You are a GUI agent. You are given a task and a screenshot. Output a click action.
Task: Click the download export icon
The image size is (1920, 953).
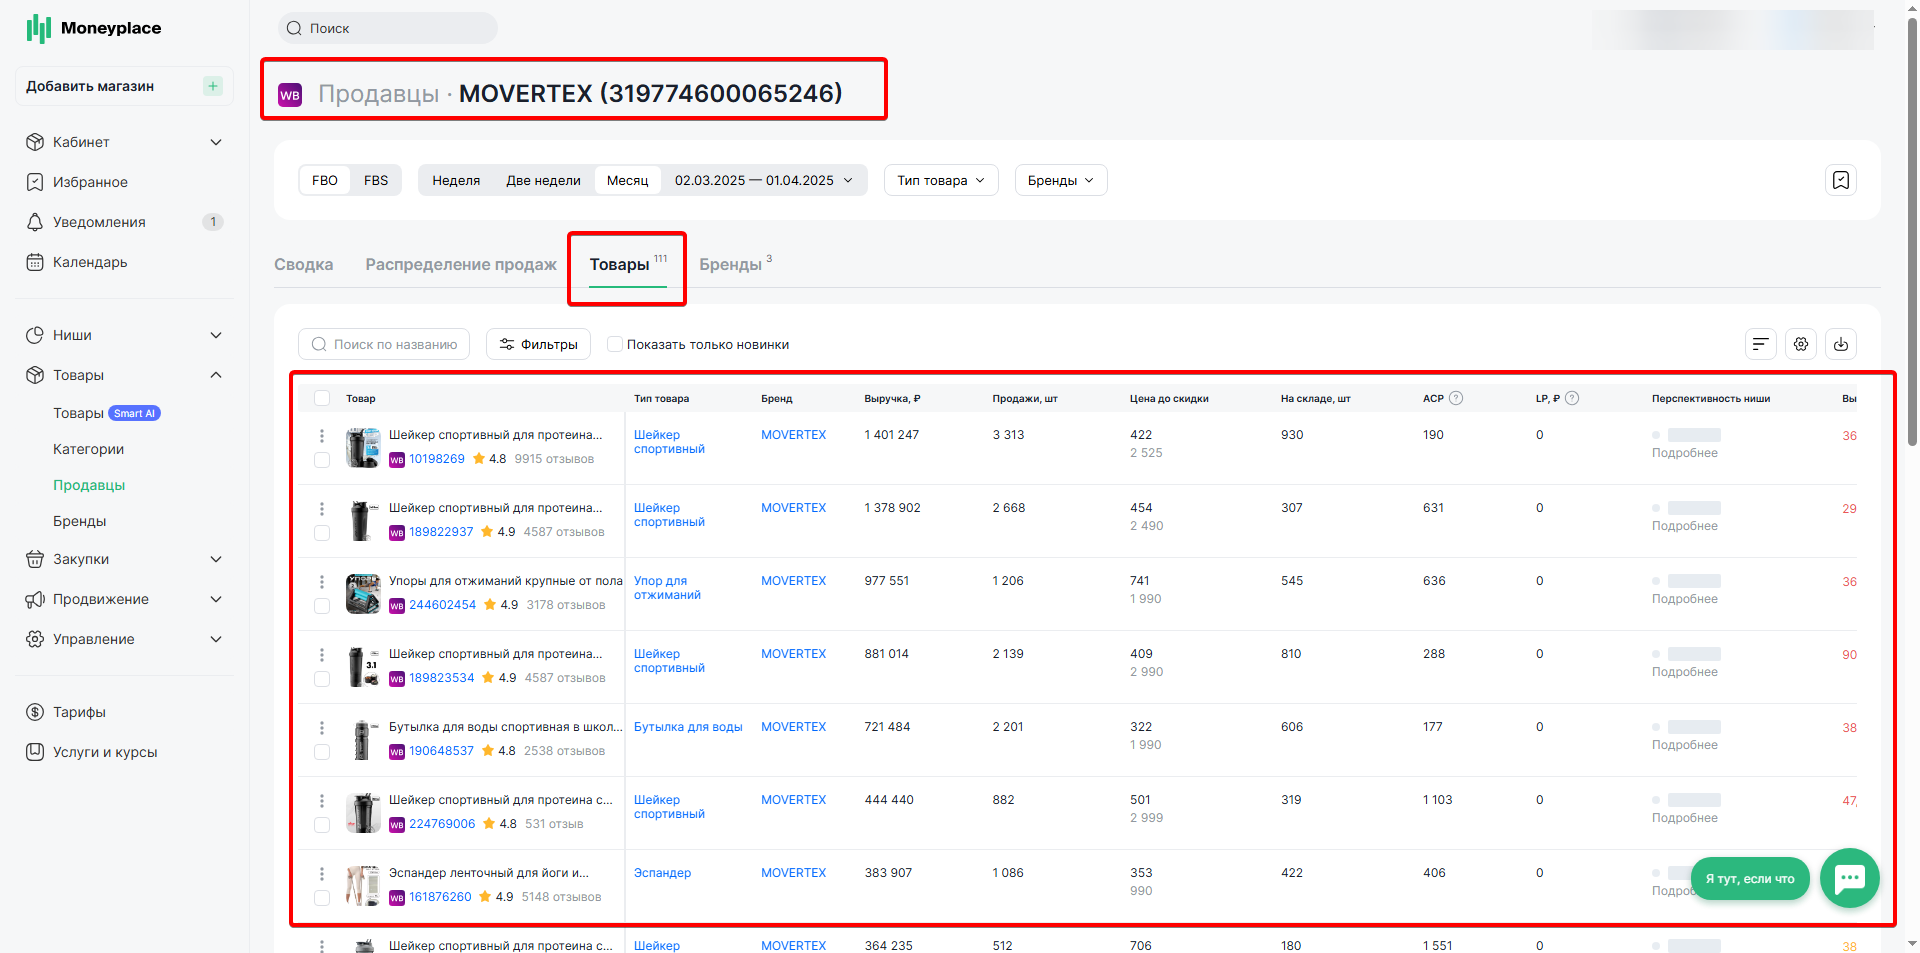point(1841,344)
